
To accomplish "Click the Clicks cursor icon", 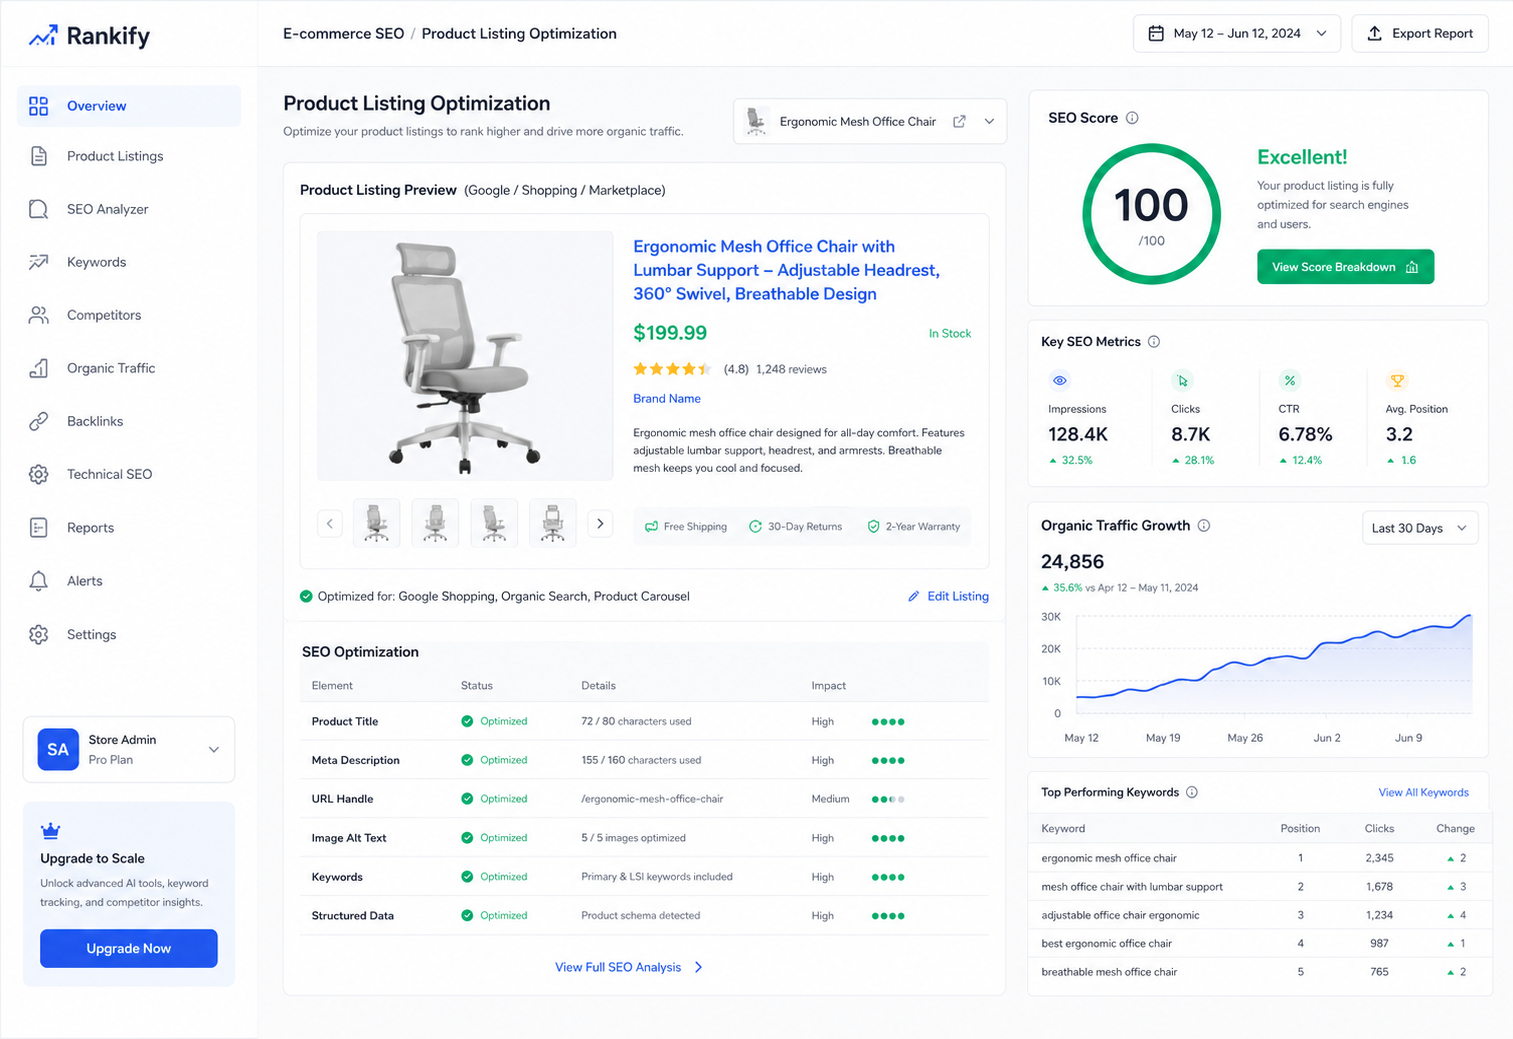I will click(1183, 380).
